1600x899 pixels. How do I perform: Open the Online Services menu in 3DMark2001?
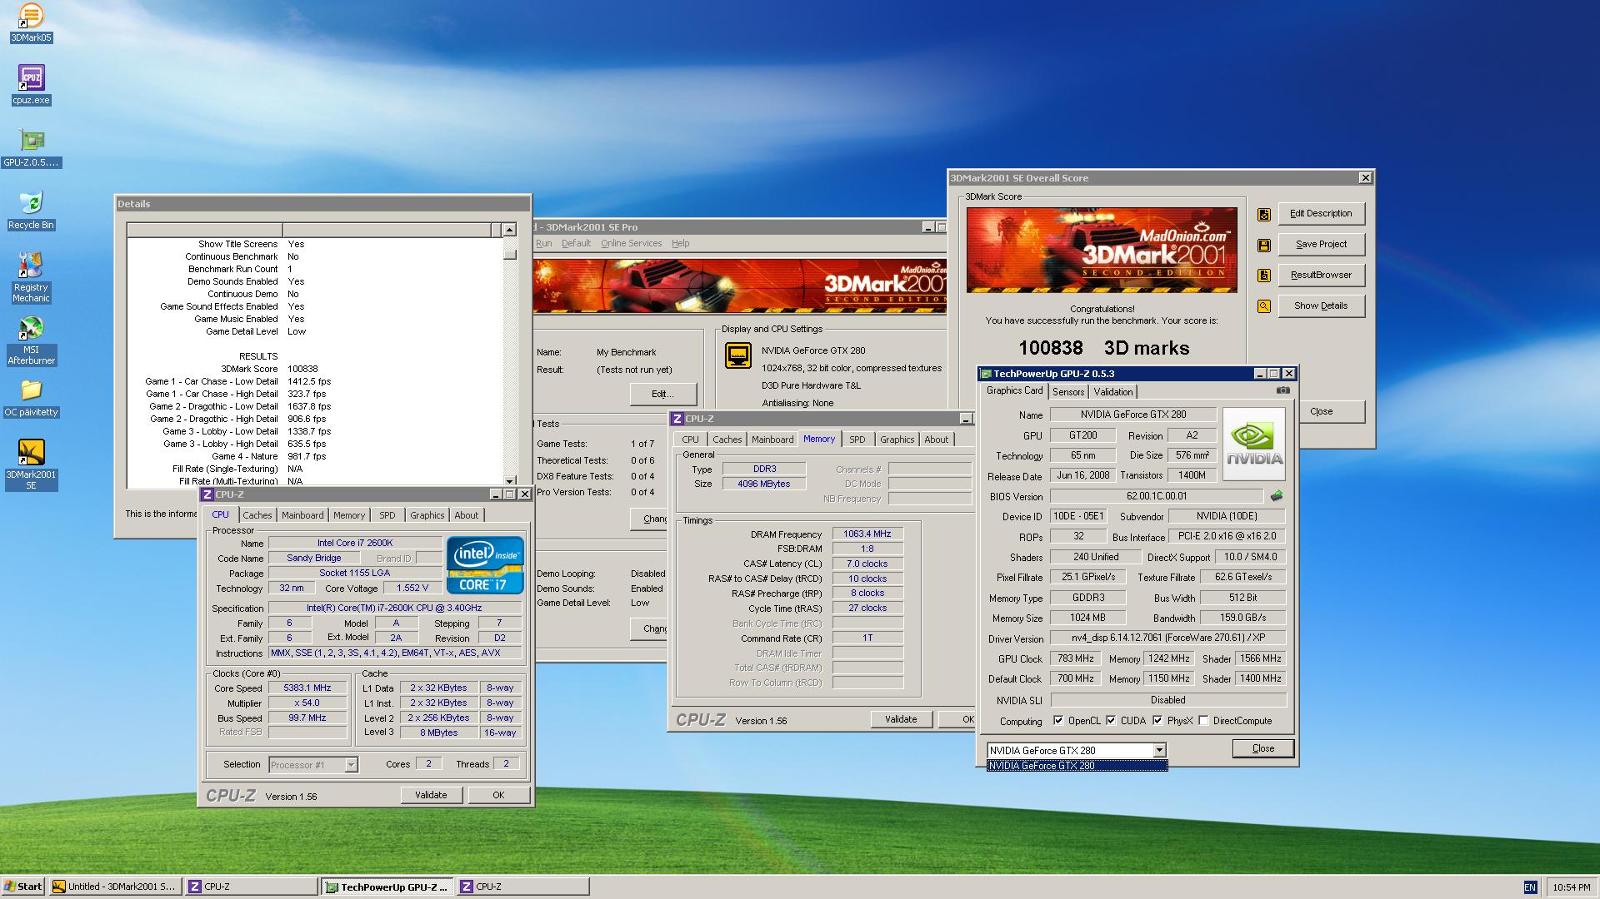[x=631, y=243]
